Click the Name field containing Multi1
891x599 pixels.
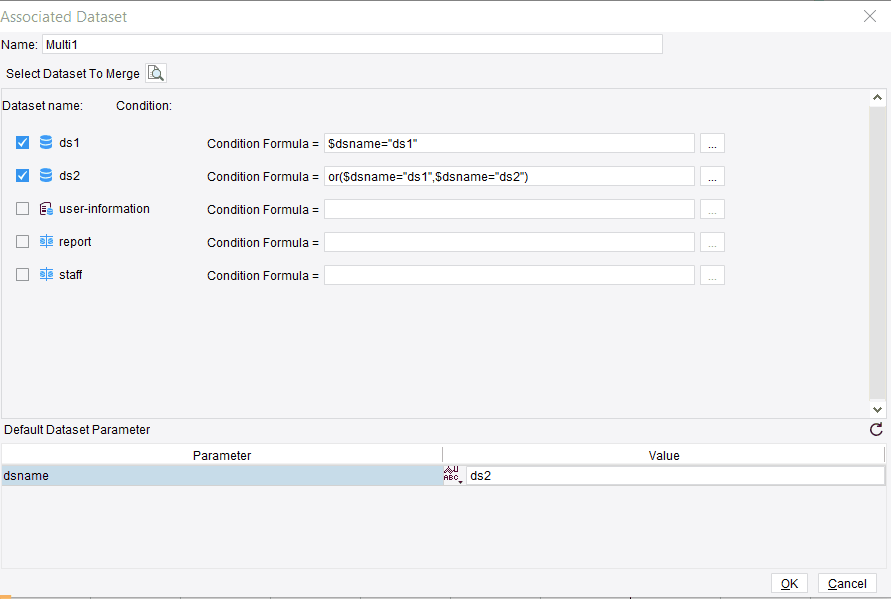pyautogui.click(x=350, y=44)
